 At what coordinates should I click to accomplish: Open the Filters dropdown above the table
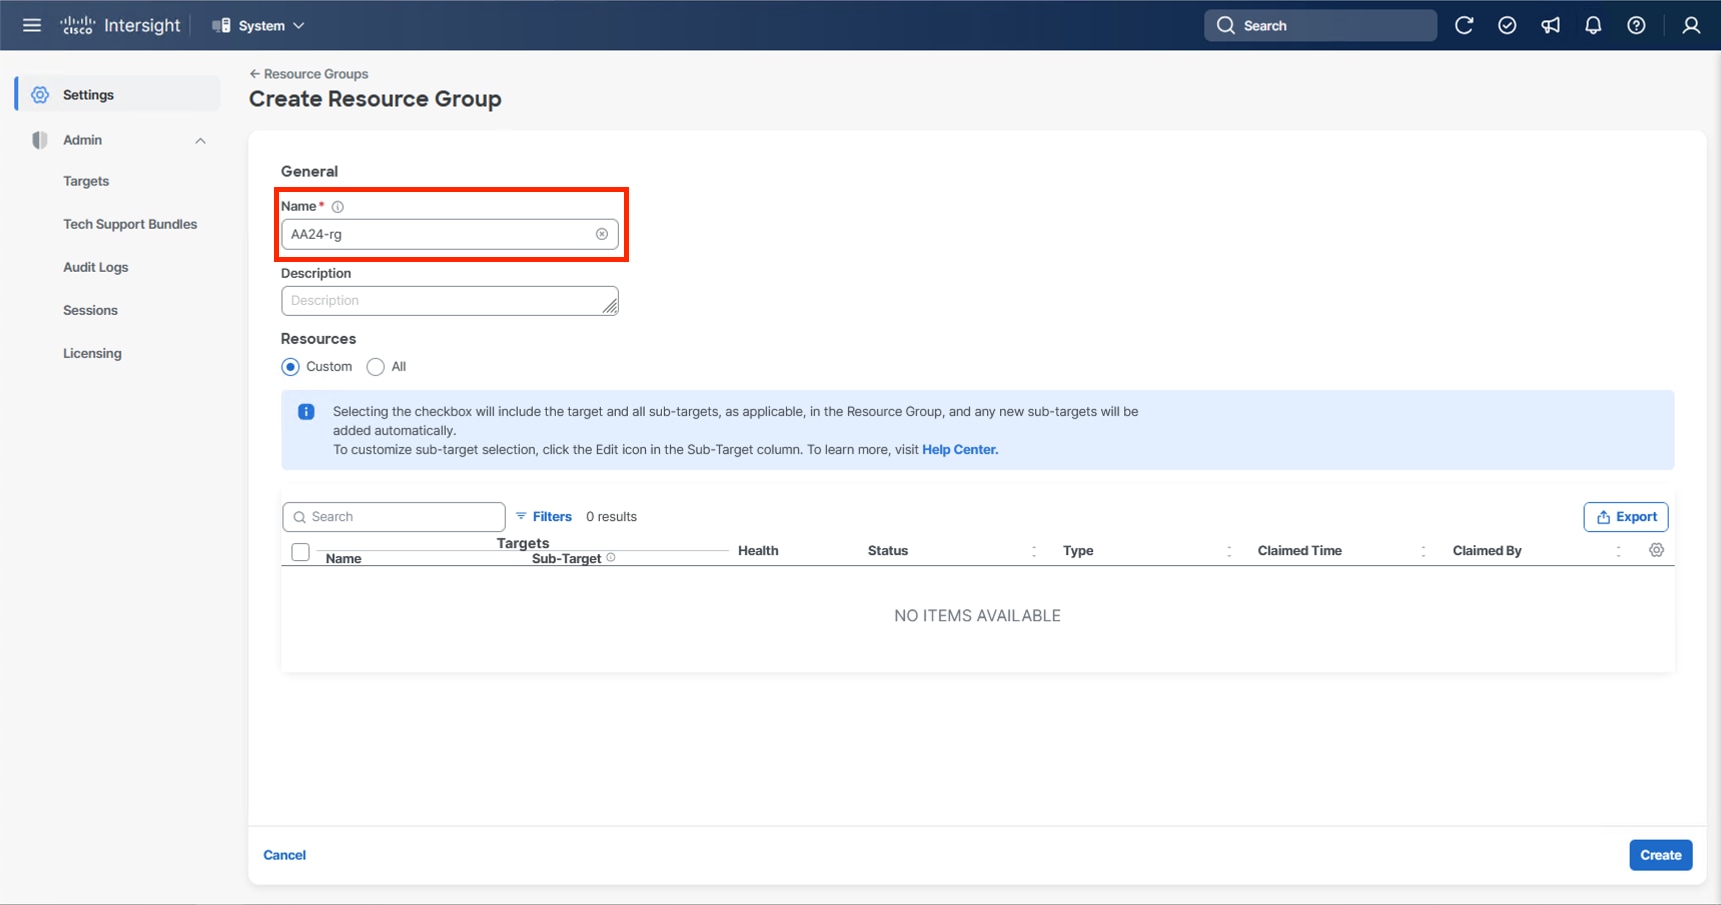pyautogui.click(x=544, y=516)
